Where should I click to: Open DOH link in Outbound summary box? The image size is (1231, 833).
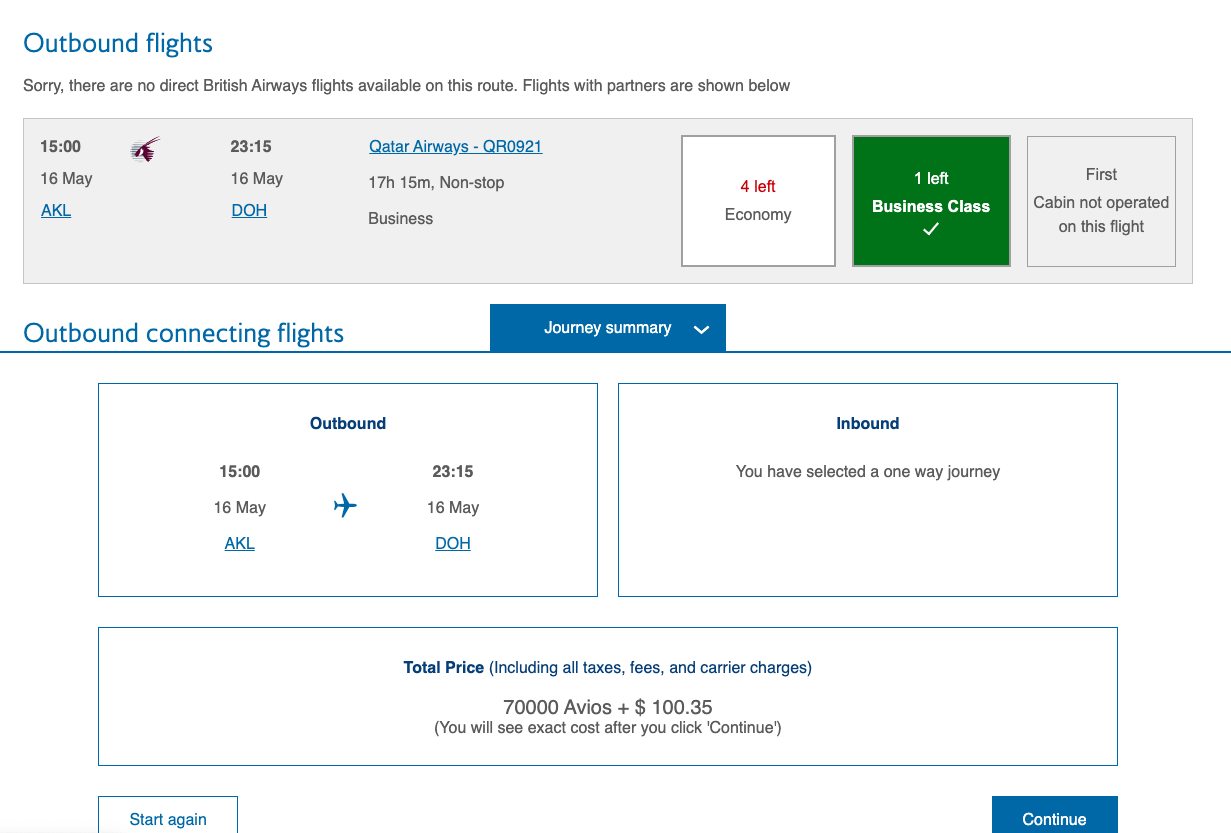(x=453, y=543)
